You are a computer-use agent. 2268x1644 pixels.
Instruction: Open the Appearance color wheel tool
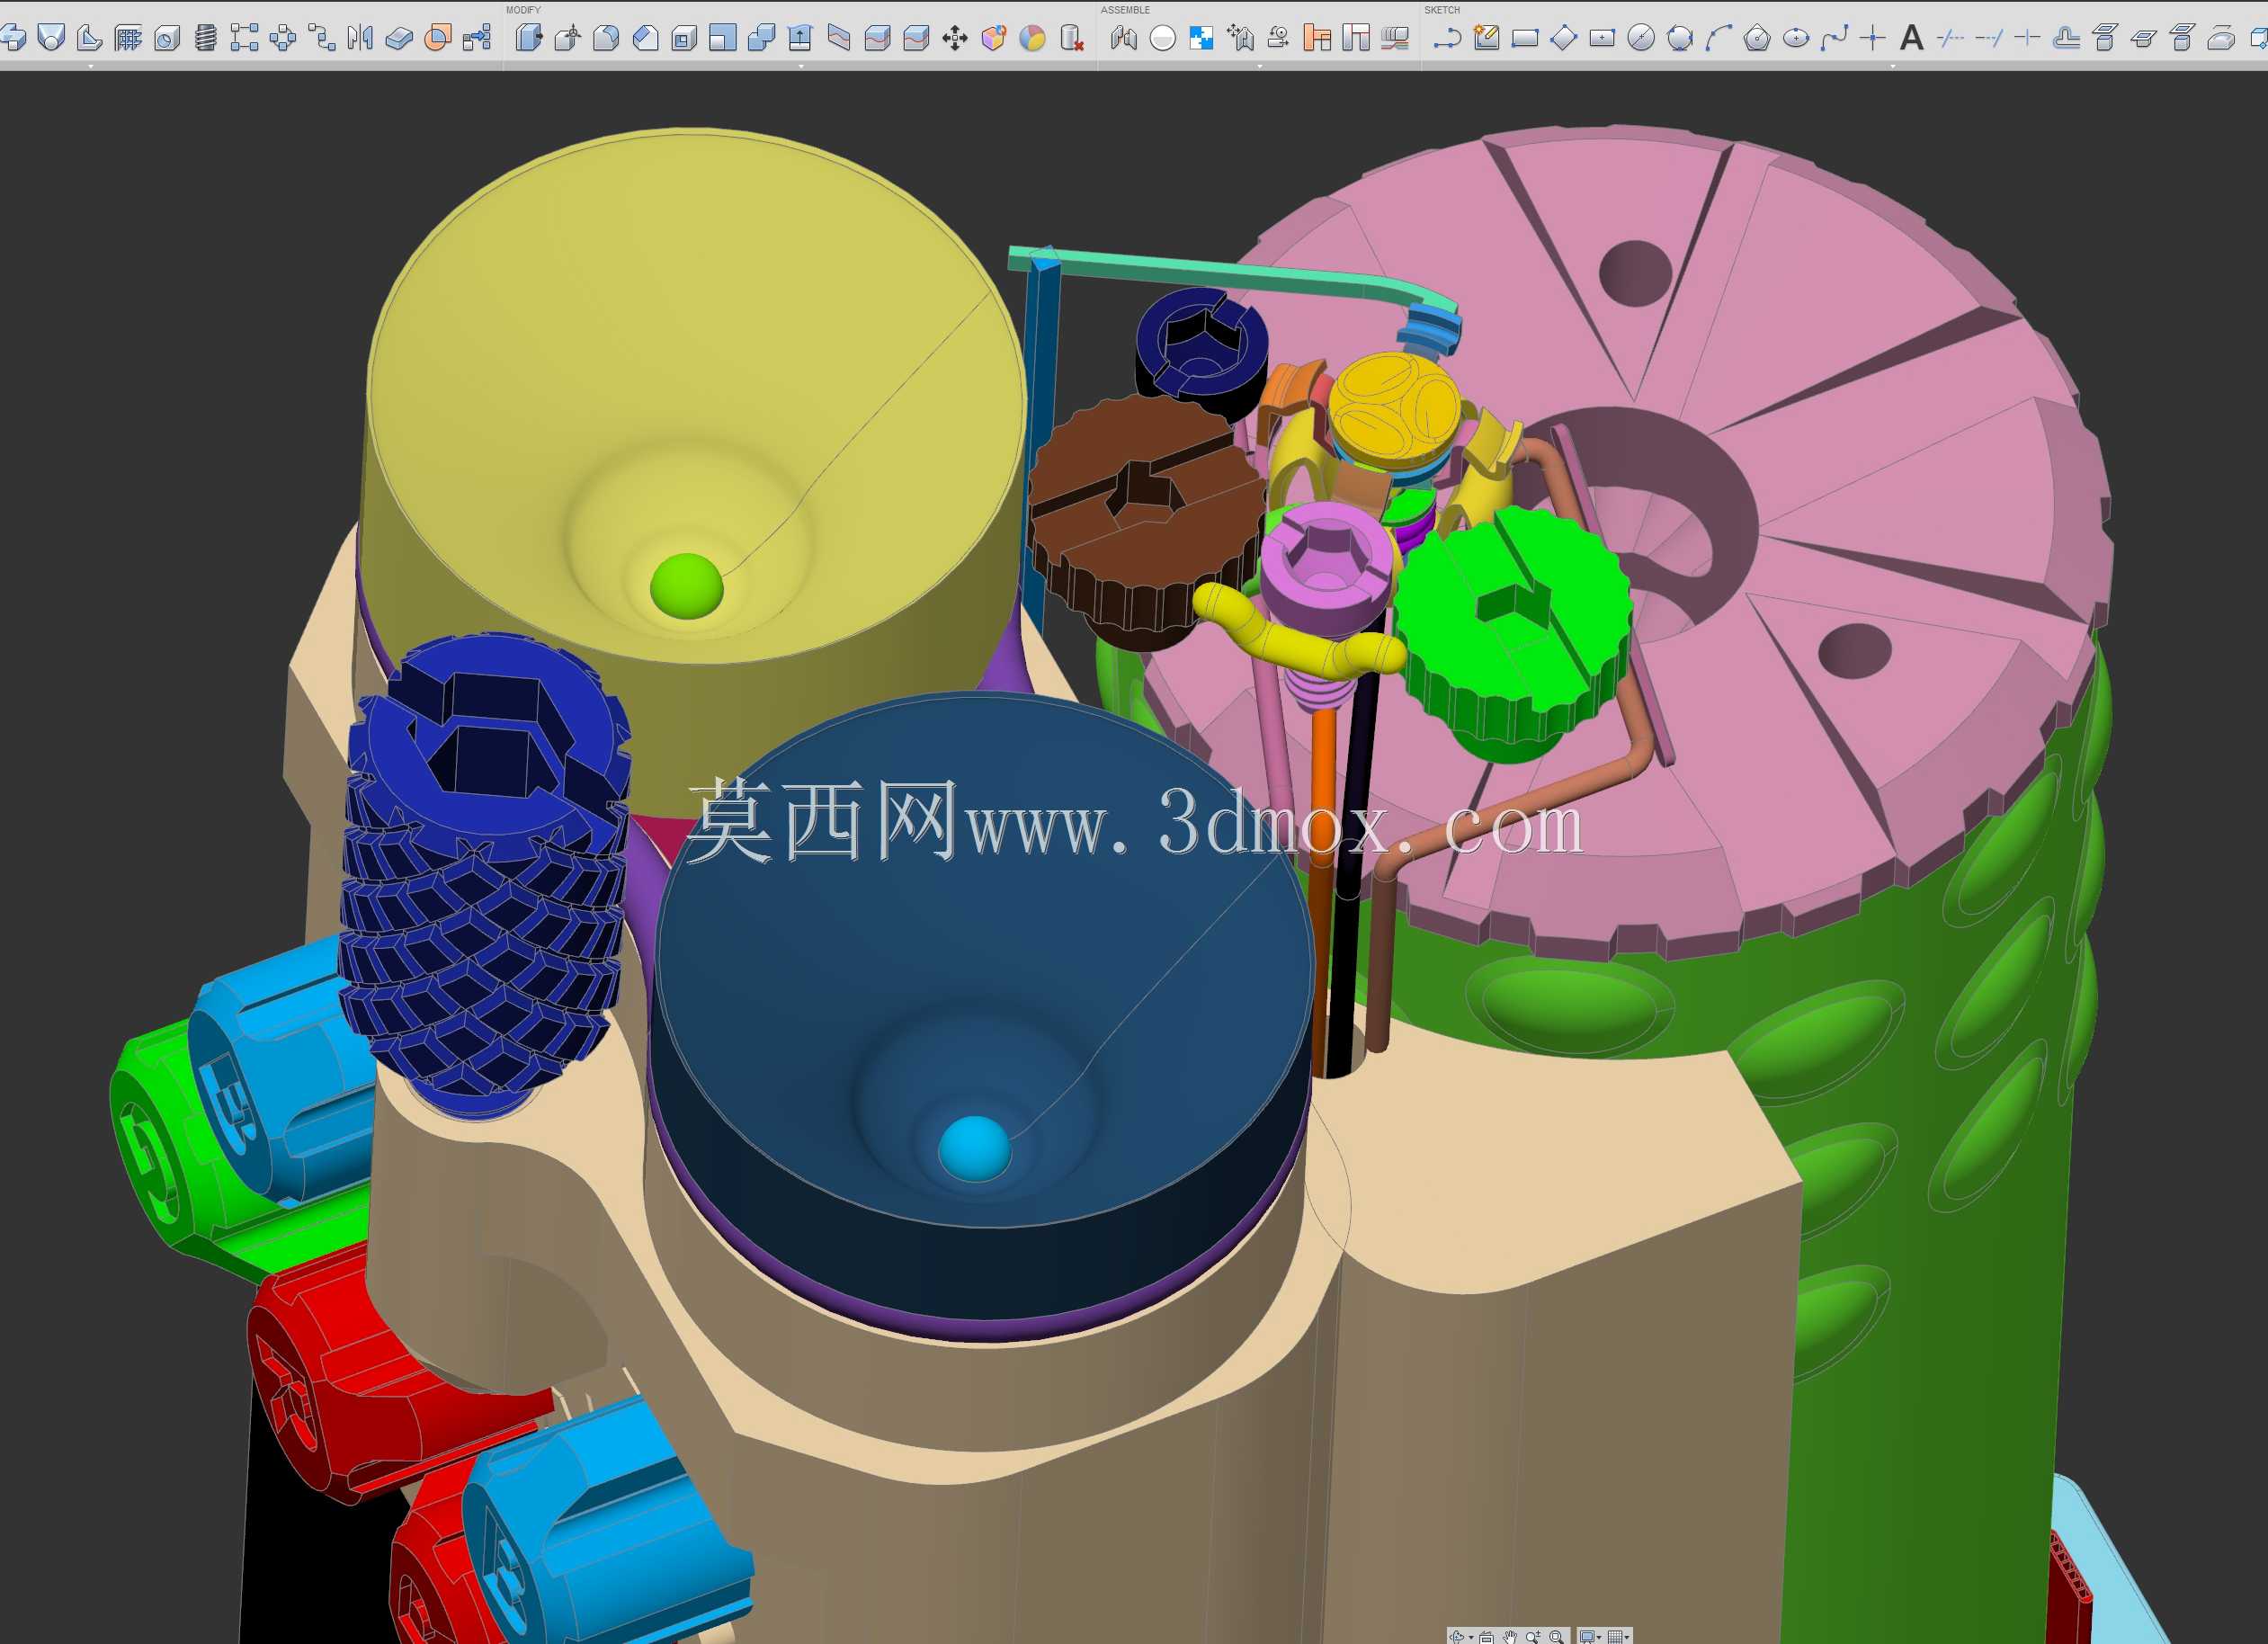1032,38
